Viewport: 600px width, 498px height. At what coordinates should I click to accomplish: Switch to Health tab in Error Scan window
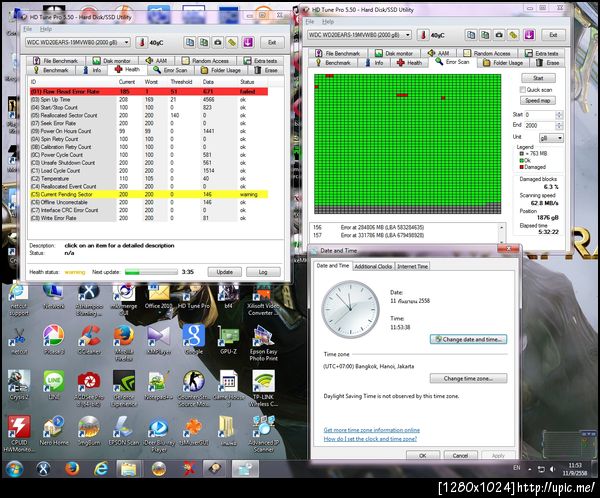(x=409, y=63)
